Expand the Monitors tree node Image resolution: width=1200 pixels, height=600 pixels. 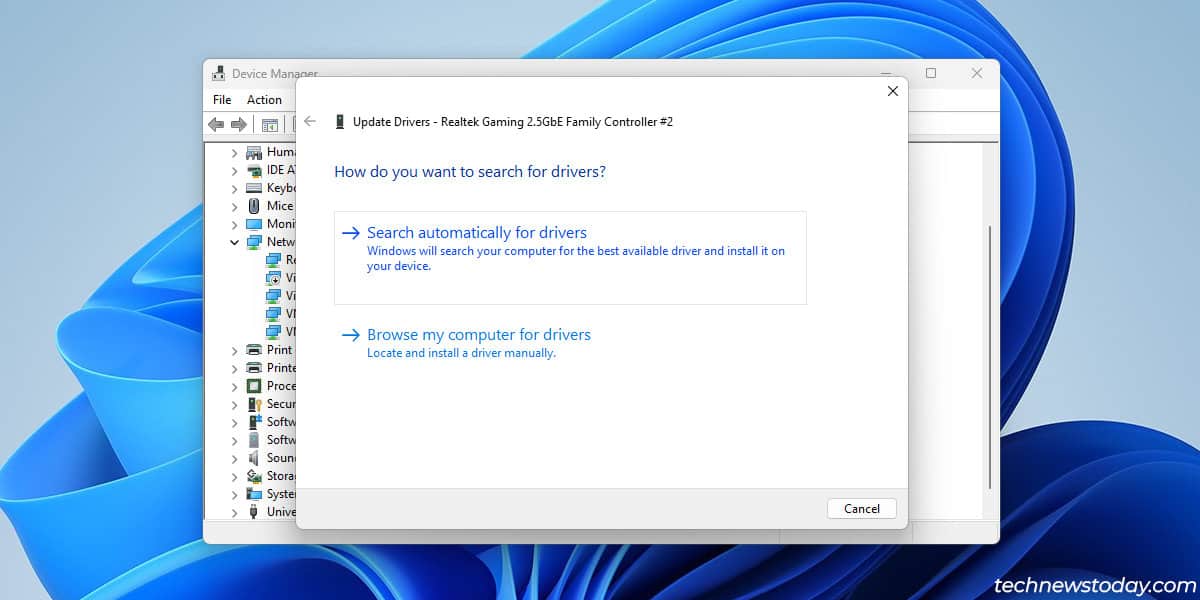tap(235, 224)
